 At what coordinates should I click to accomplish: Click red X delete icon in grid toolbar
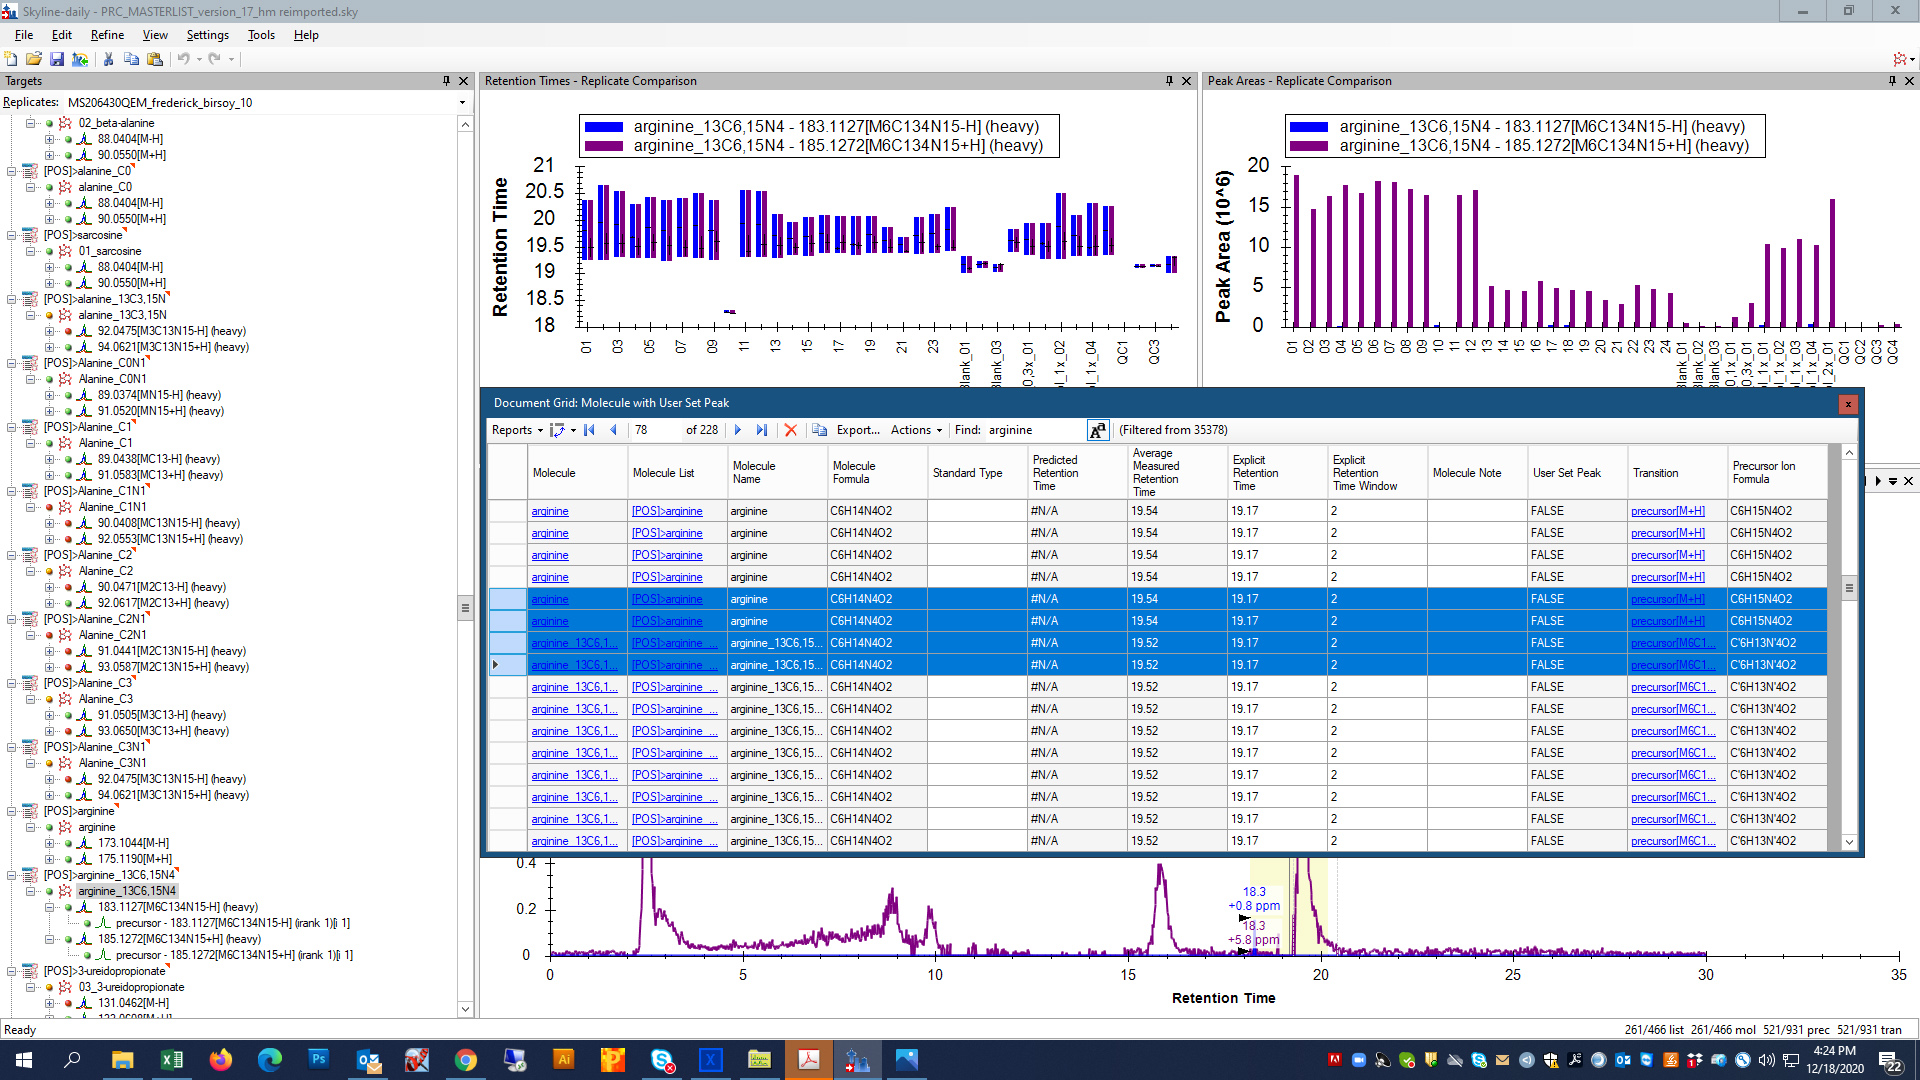[x=790, y=430]
